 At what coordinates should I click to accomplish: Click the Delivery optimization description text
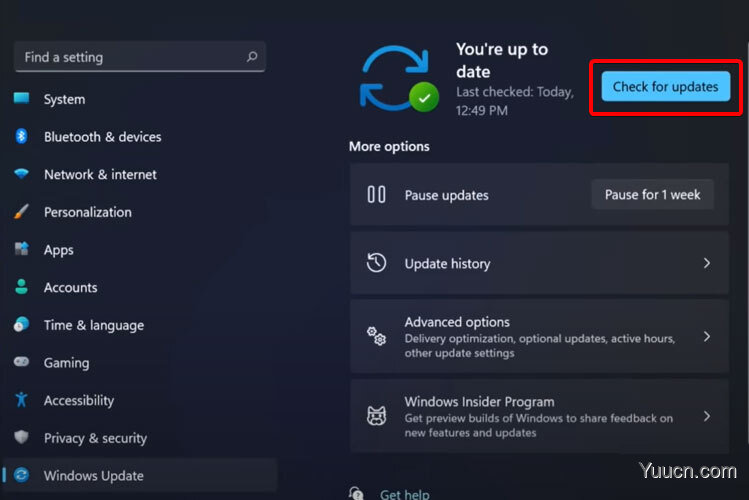540,346
